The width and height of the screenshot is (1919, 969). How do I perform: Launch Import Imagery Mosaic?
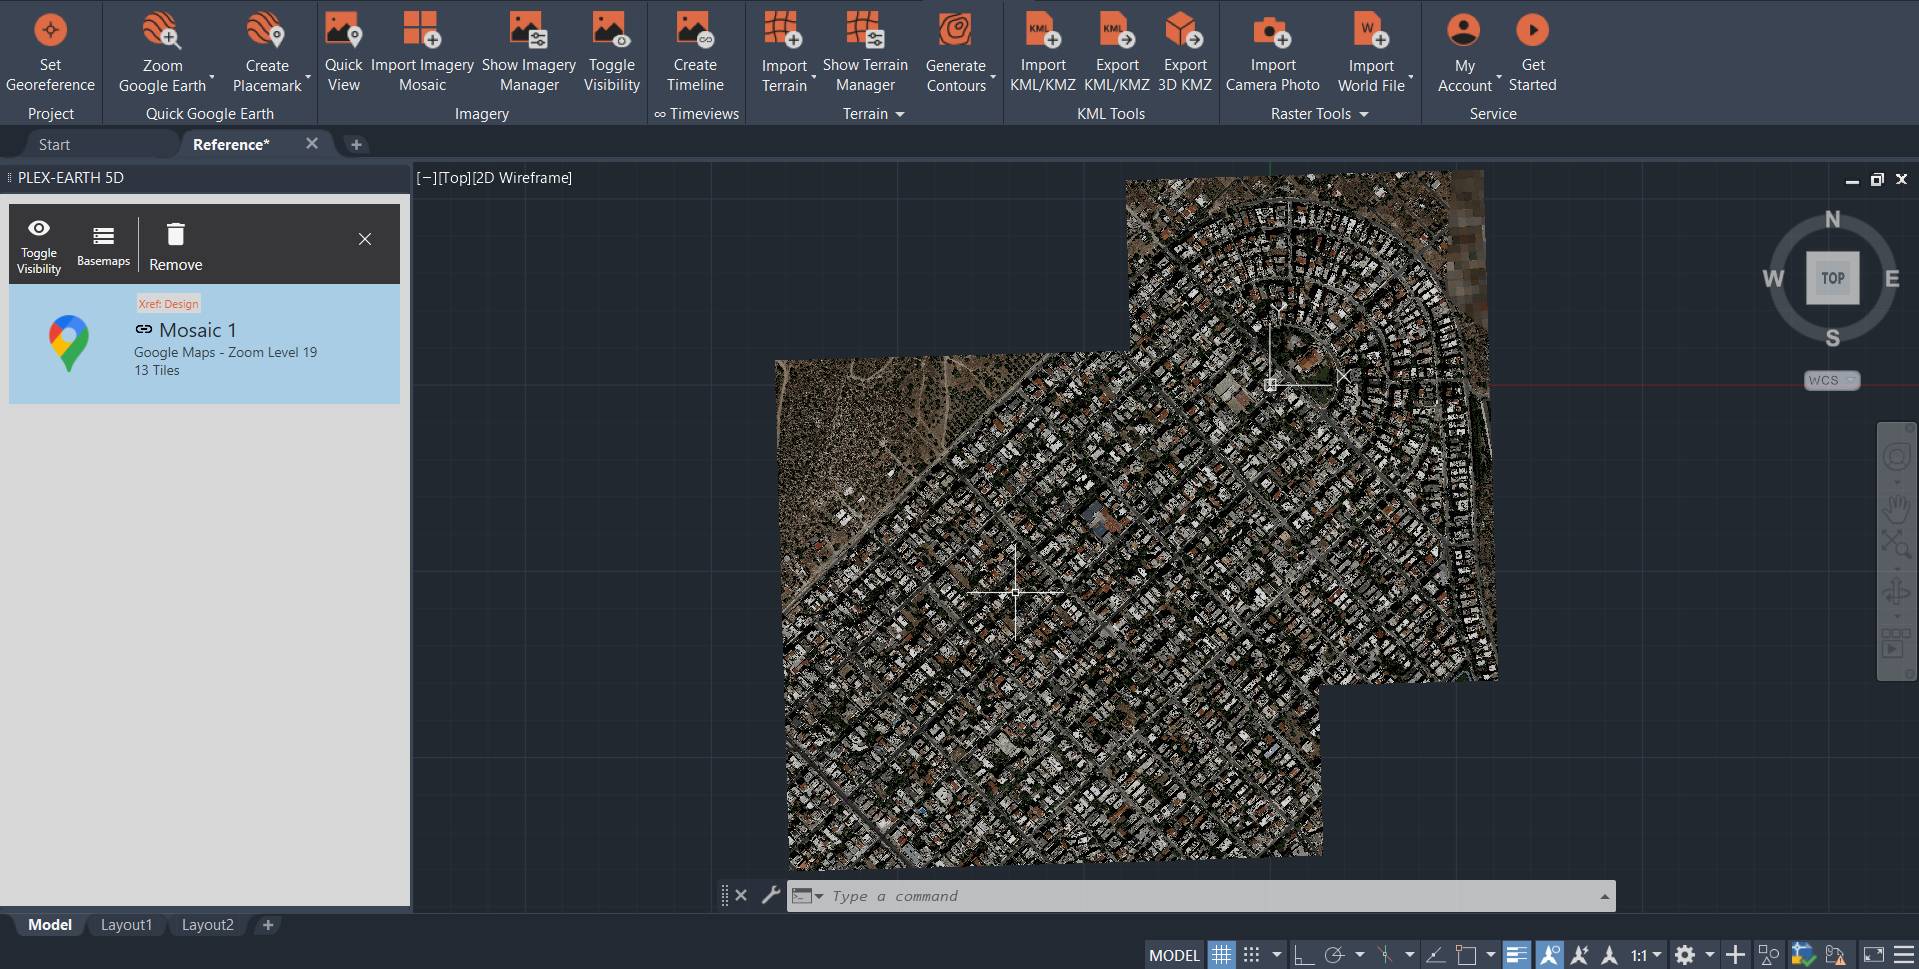click(x=422, y=52)
